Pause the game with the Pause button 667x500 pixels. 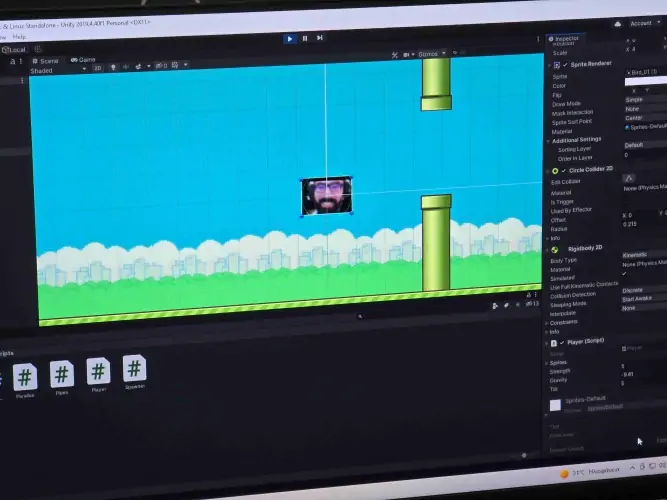(x=305, y=38)
